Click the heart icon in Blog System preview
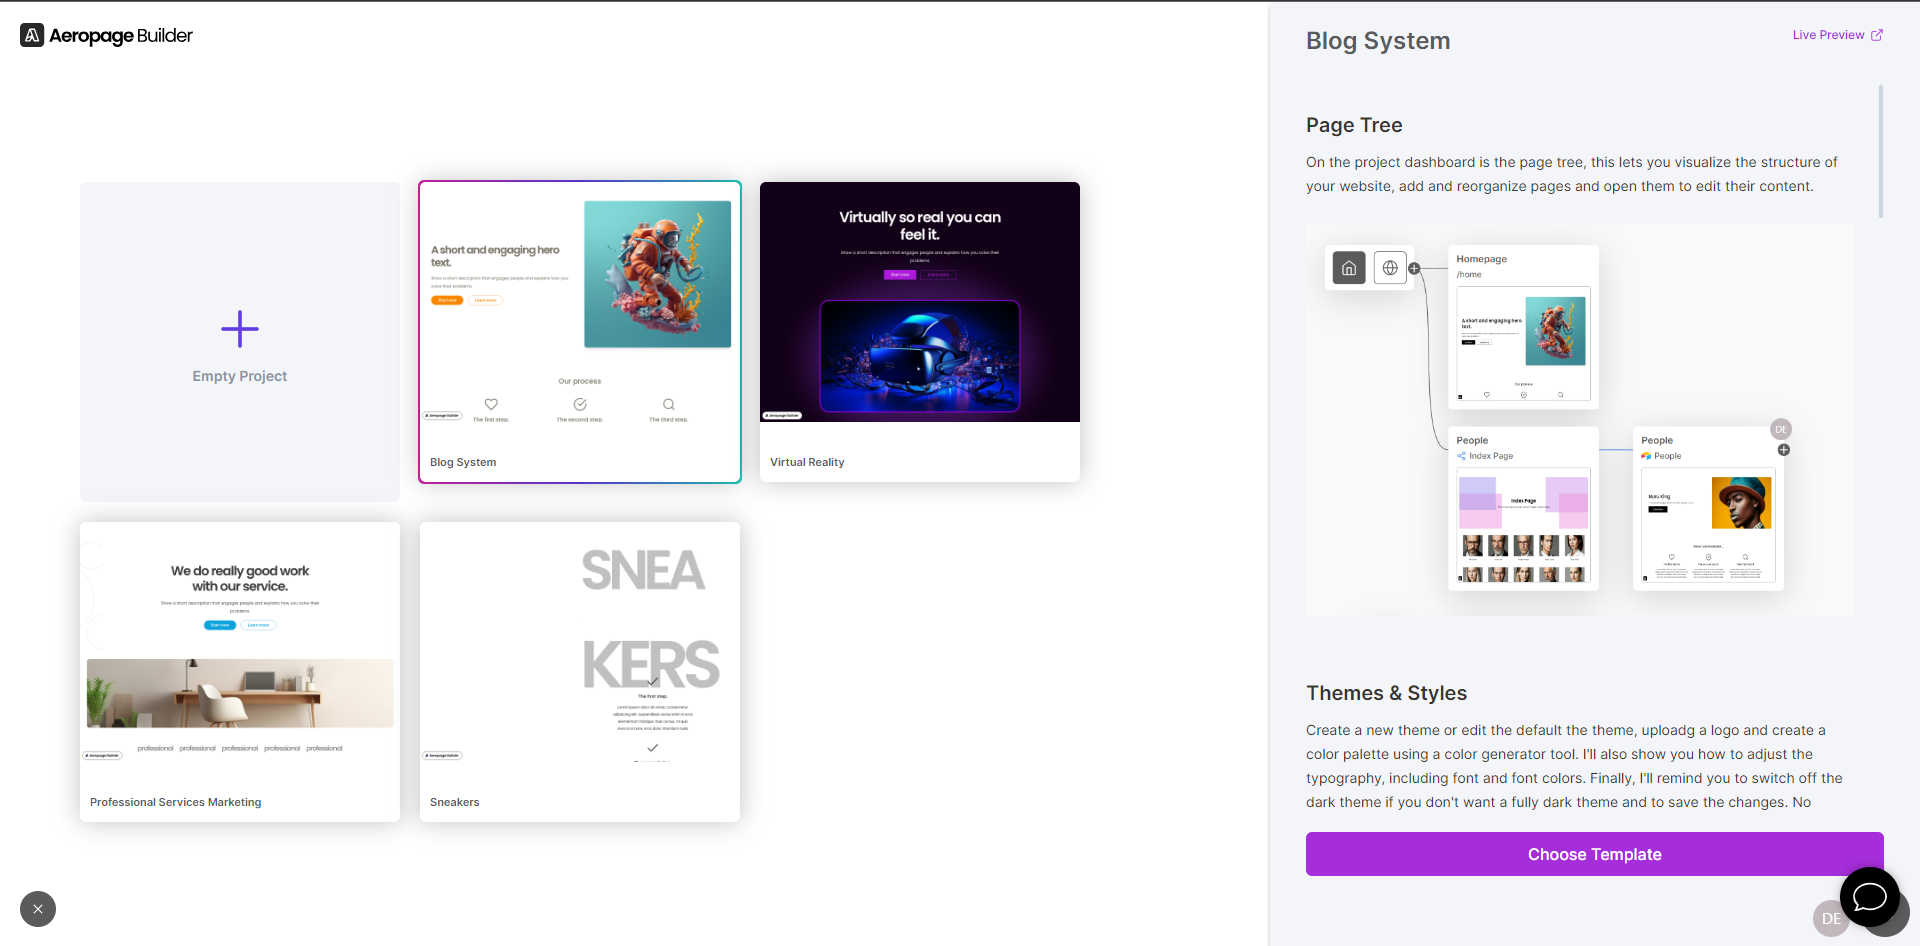 click(491, 404)
